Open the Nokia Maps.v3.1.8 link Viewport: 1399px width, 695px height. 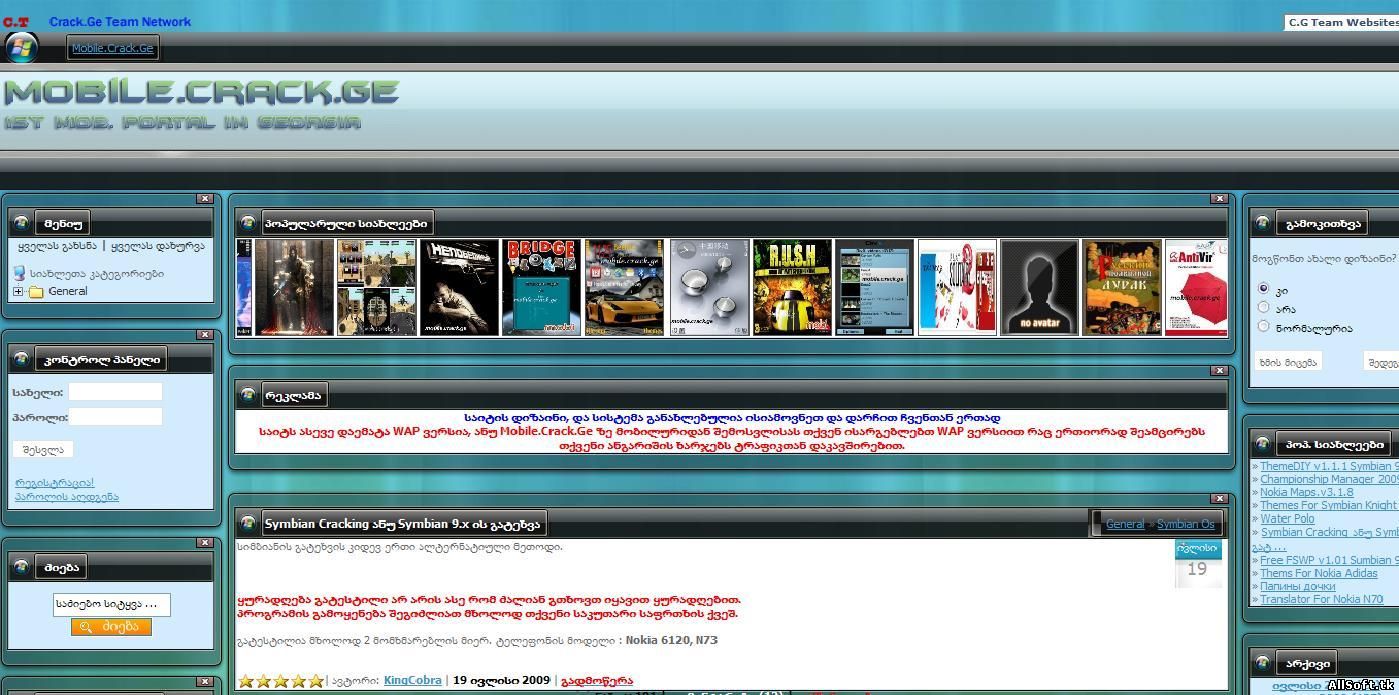click(x=1306, y=492)
